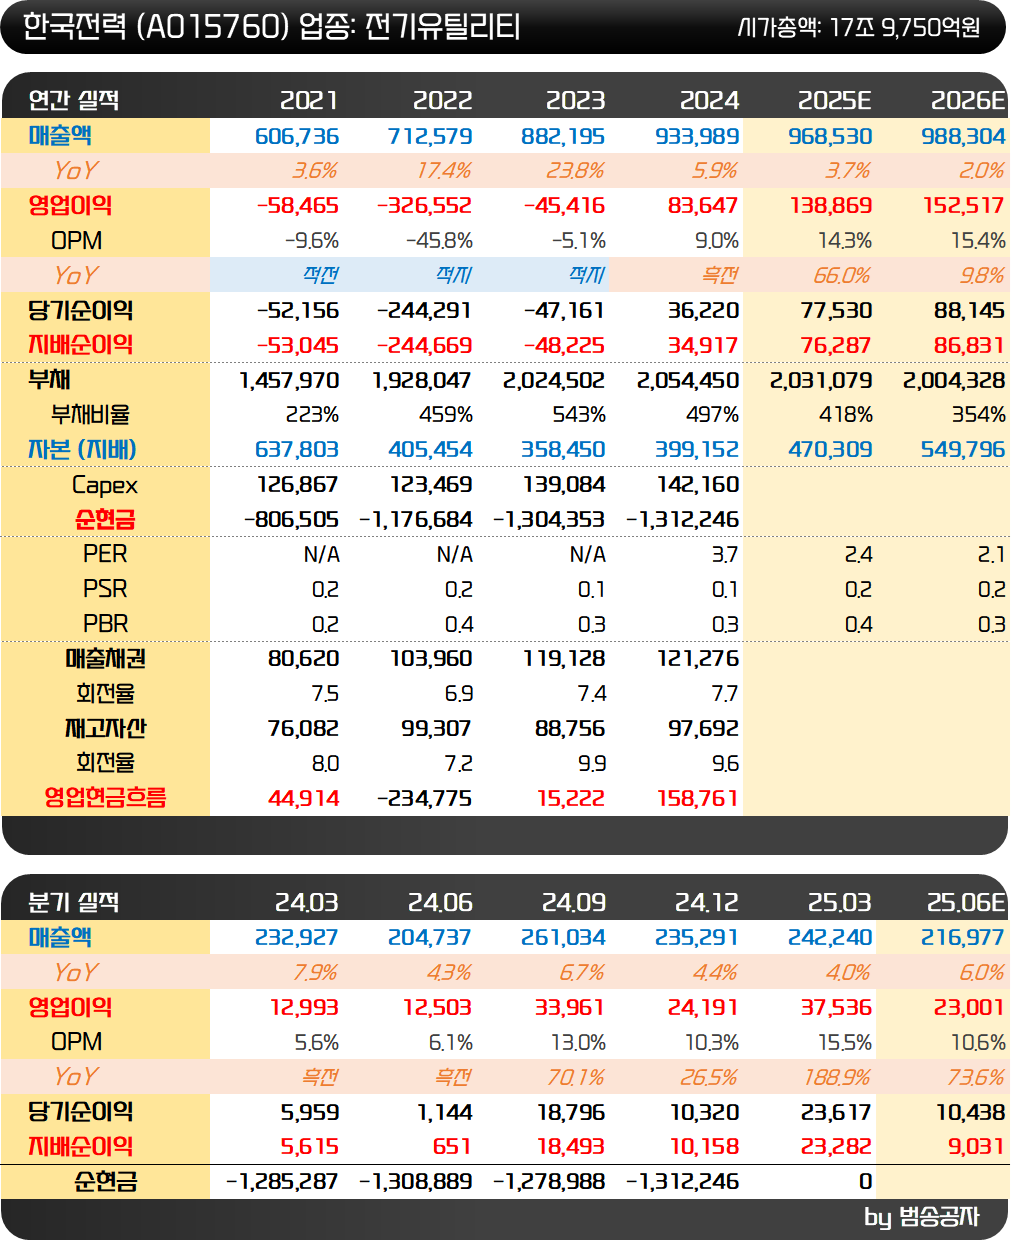Select net income value '-244,291'

pyautogui.click(x=424, y=311)
